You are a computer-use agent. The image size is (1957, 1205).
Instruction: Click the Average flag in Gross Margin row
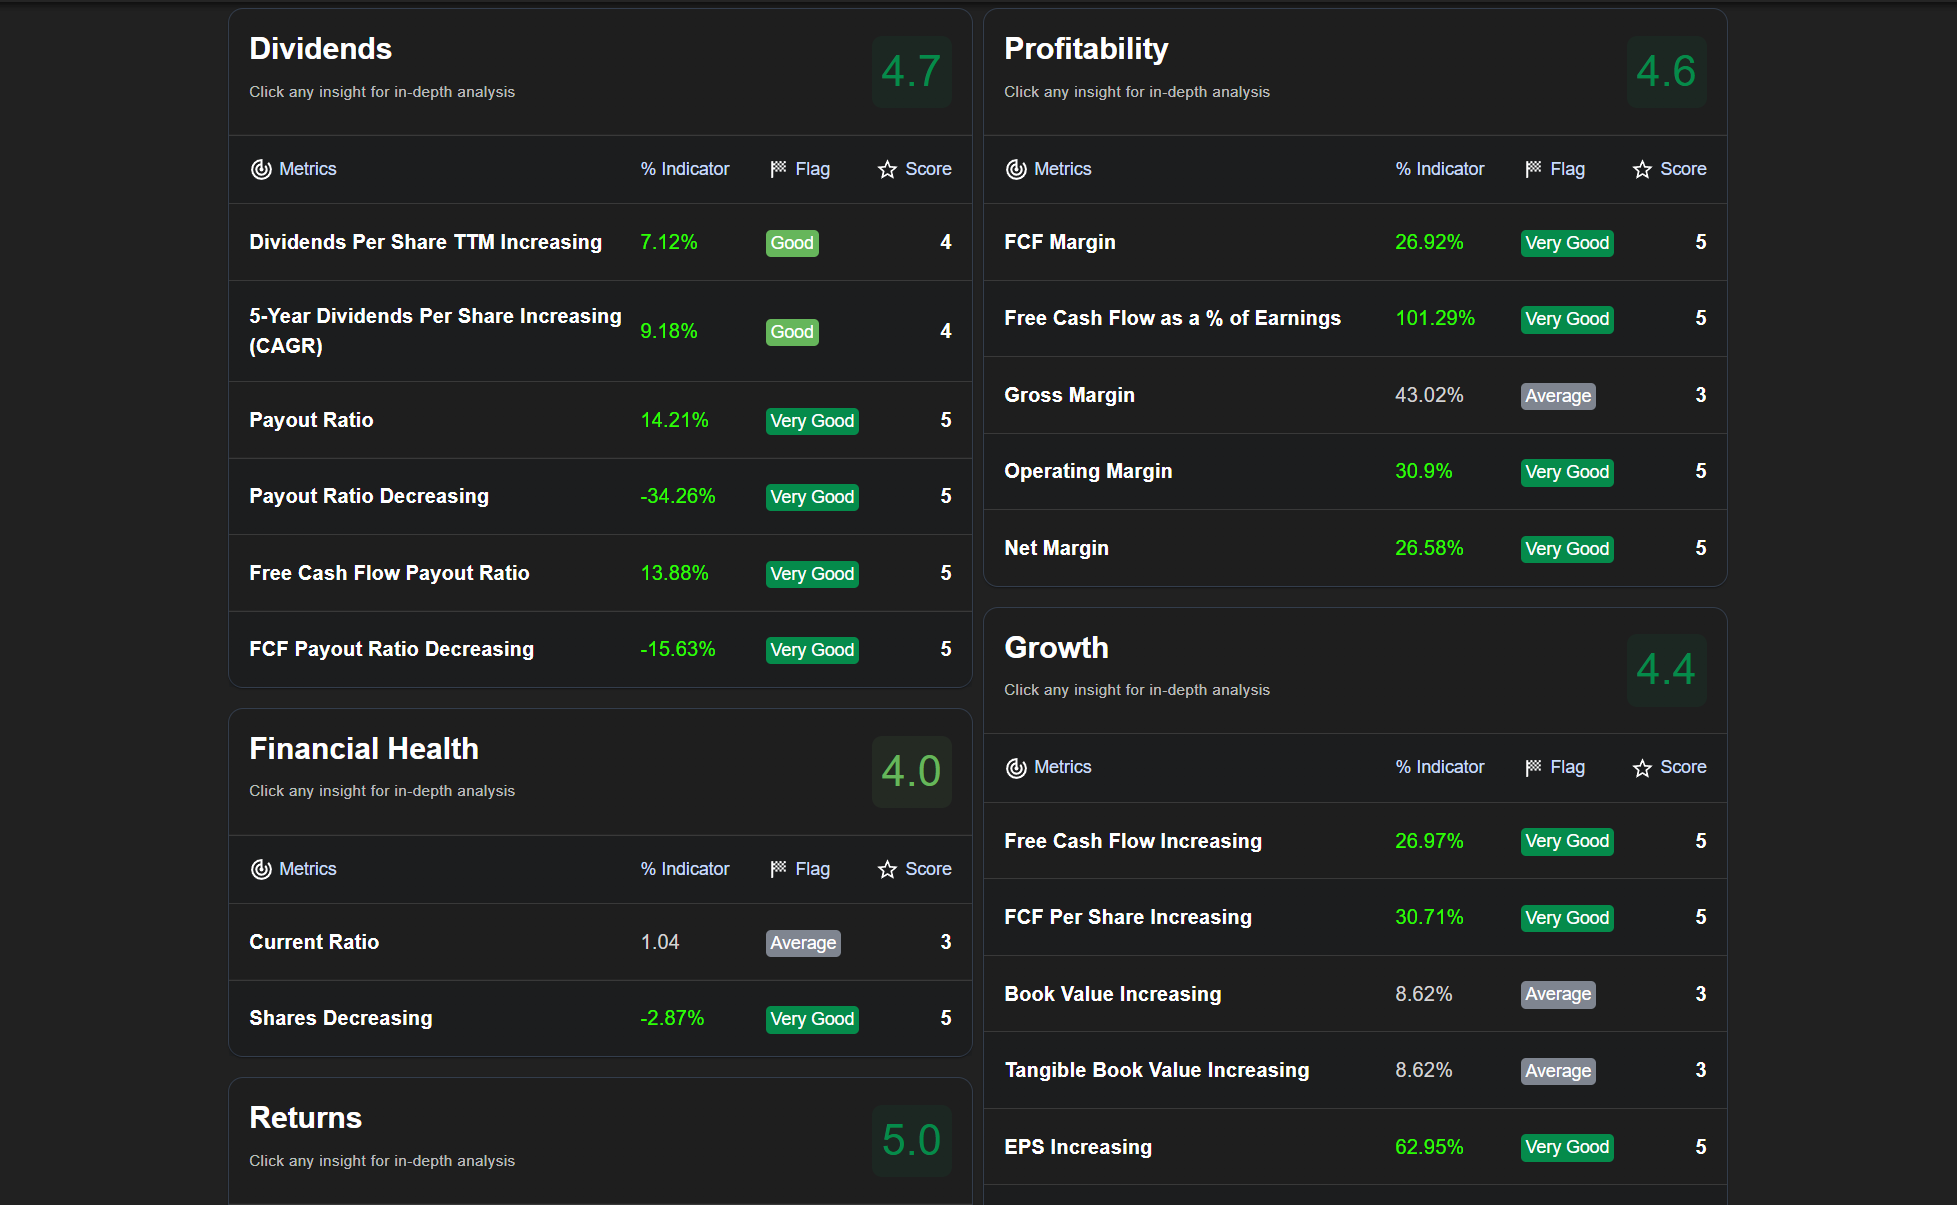tap(1558, 396)
